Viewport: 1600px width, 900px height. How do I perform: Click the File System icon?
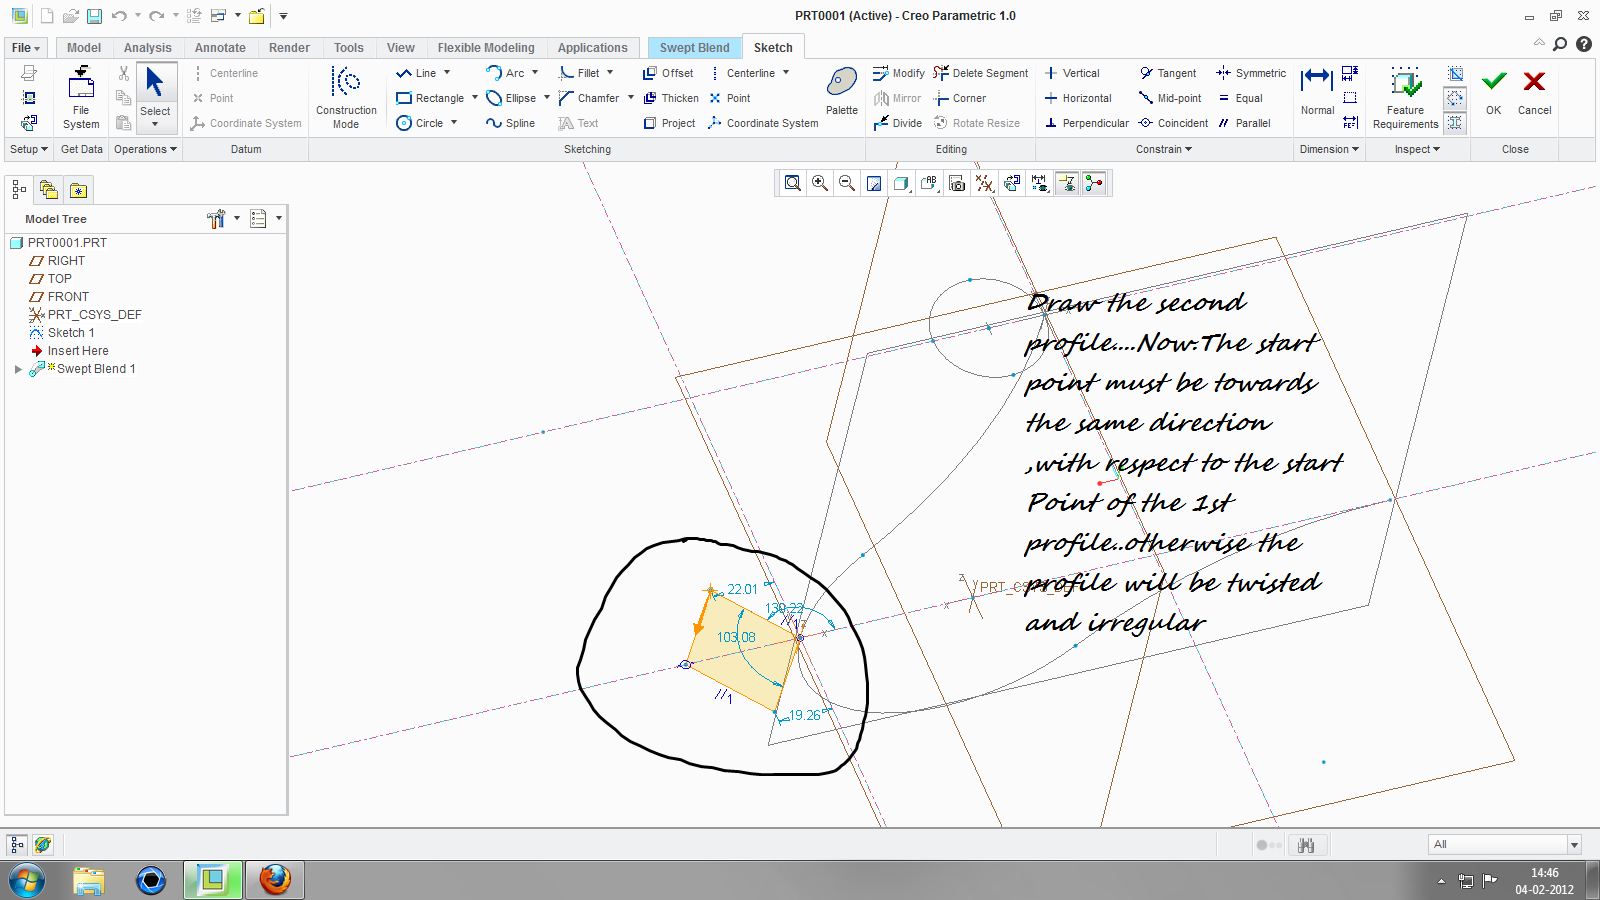[x=81, y=98]
